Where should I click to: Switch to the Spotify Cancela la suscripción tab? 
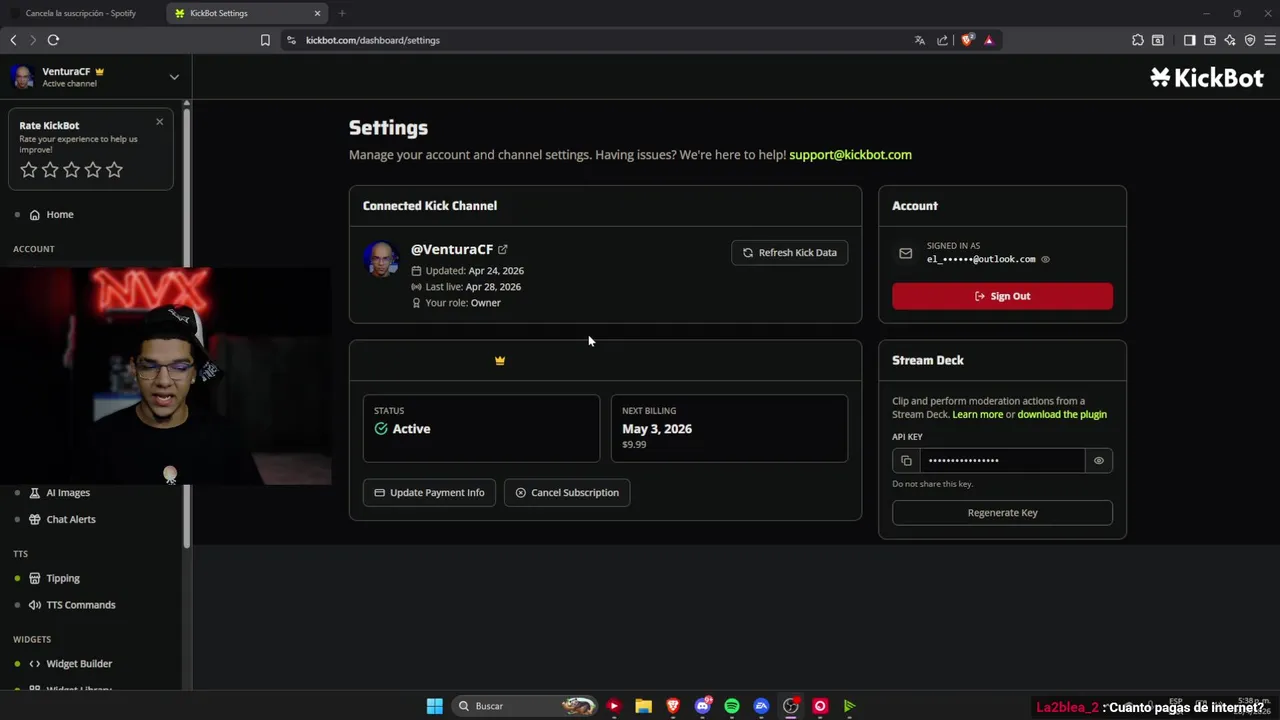pos(81,13)
